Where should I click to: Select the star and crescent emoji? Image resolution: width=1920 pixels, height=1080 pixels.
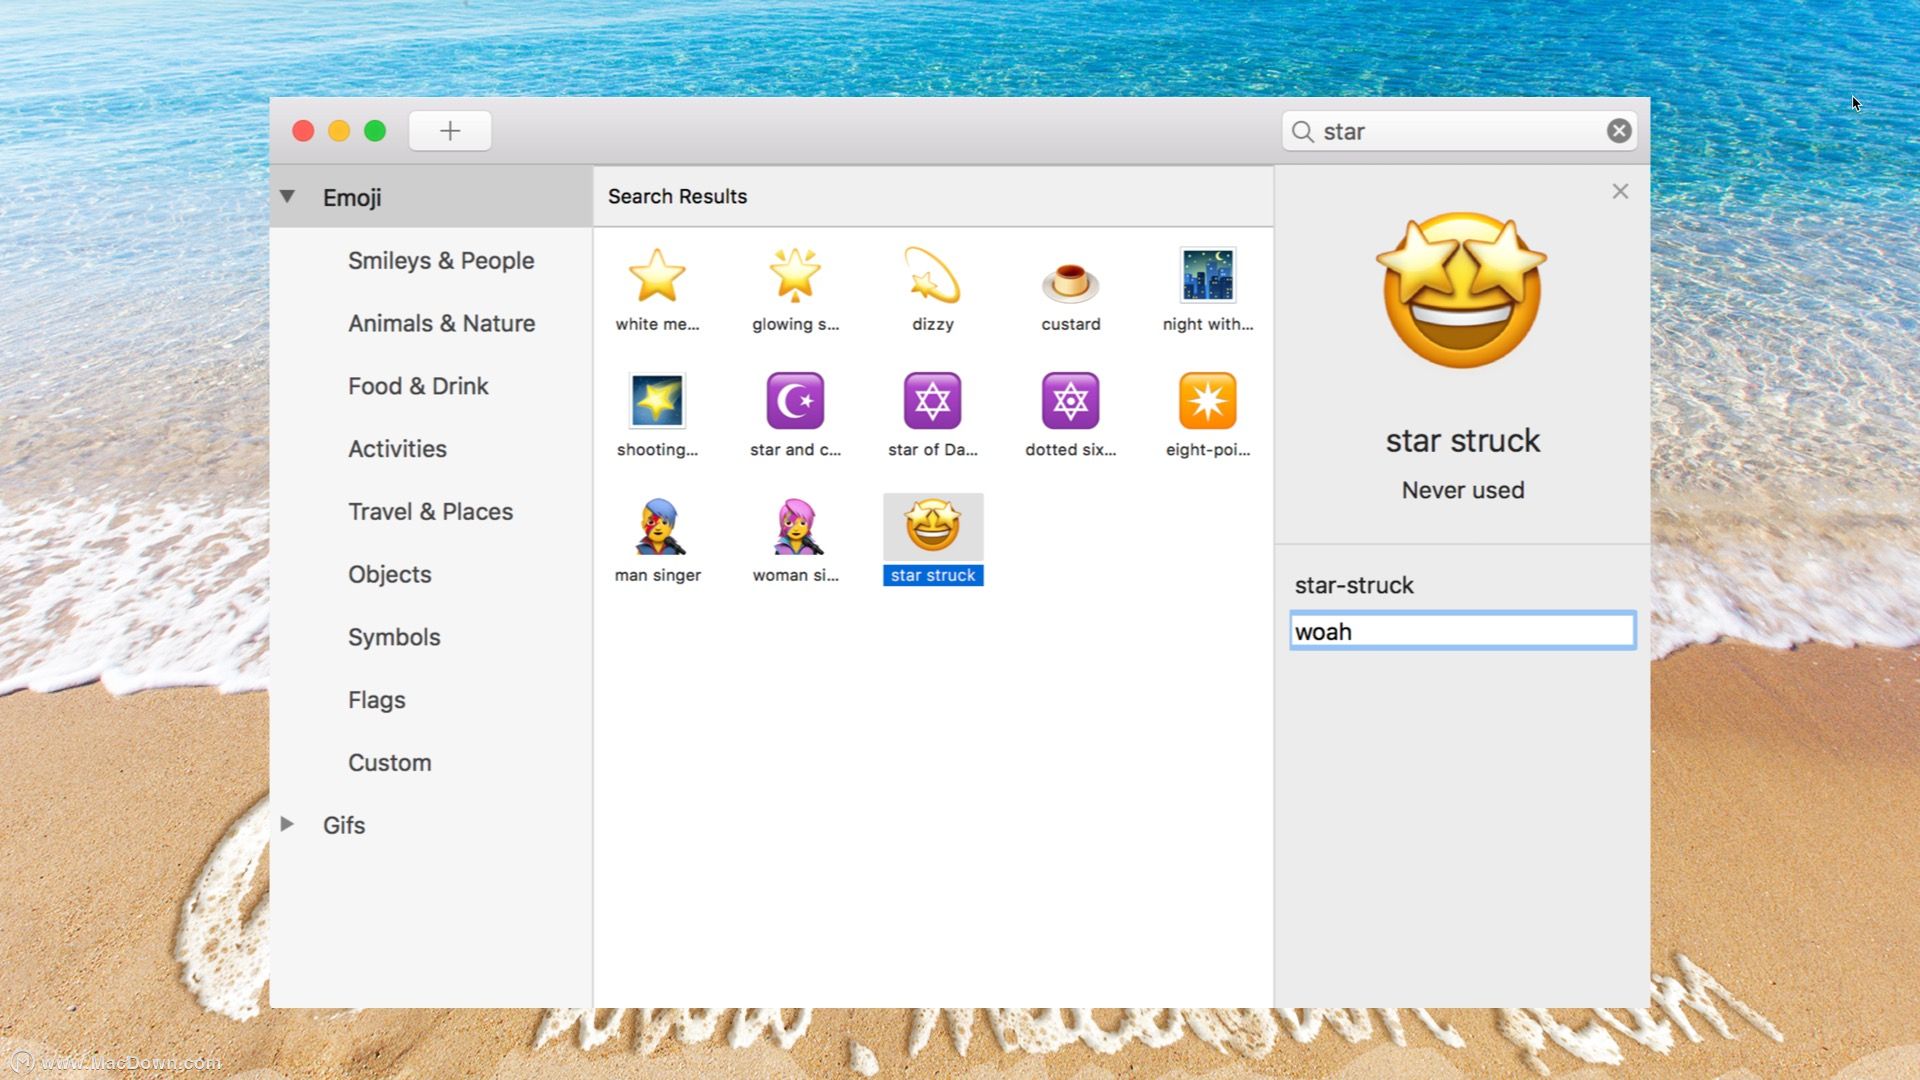click(x=795, y=401)
